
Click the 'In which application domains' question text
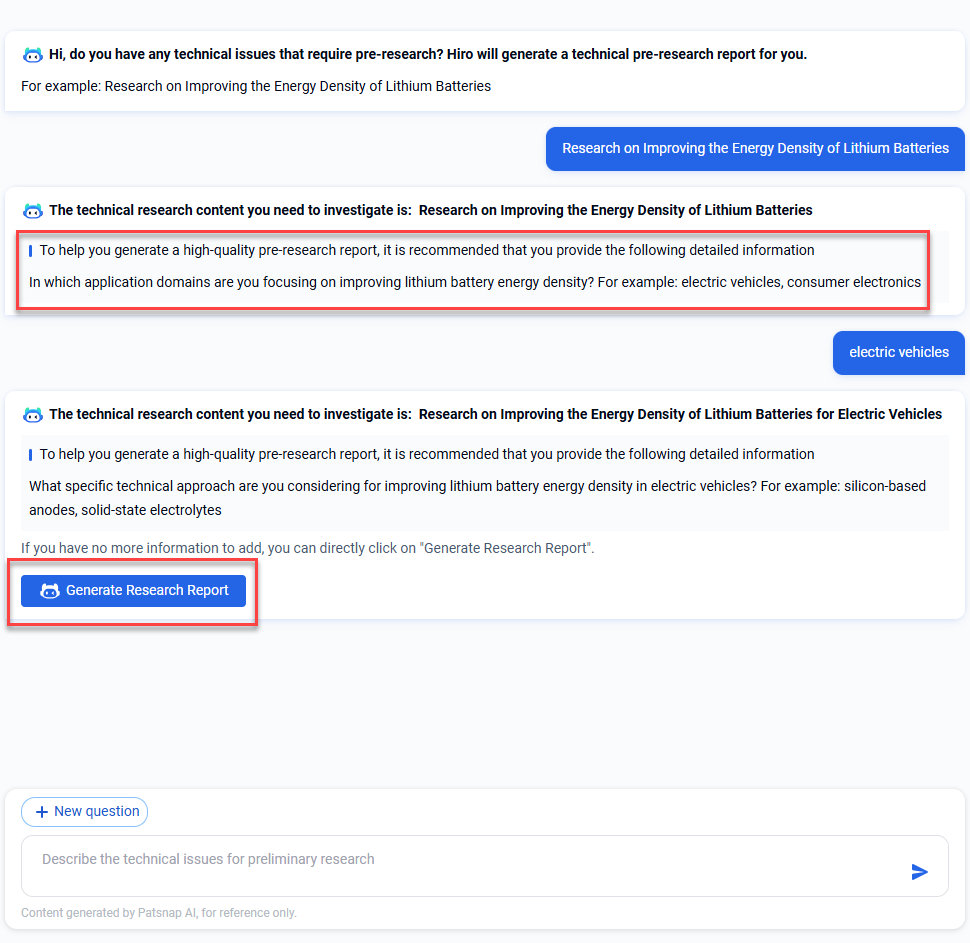(x=474, y=282)
